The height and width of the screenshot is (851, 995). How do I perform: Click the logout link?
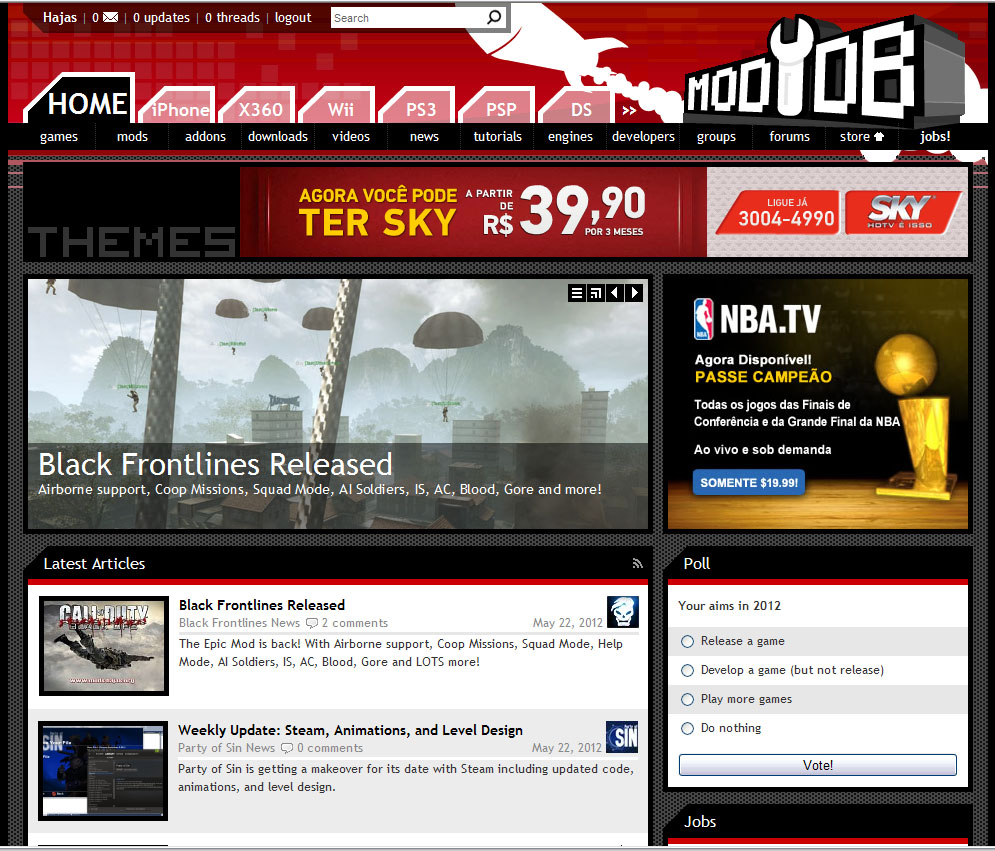pyautogui.click(x=293, y=18)
